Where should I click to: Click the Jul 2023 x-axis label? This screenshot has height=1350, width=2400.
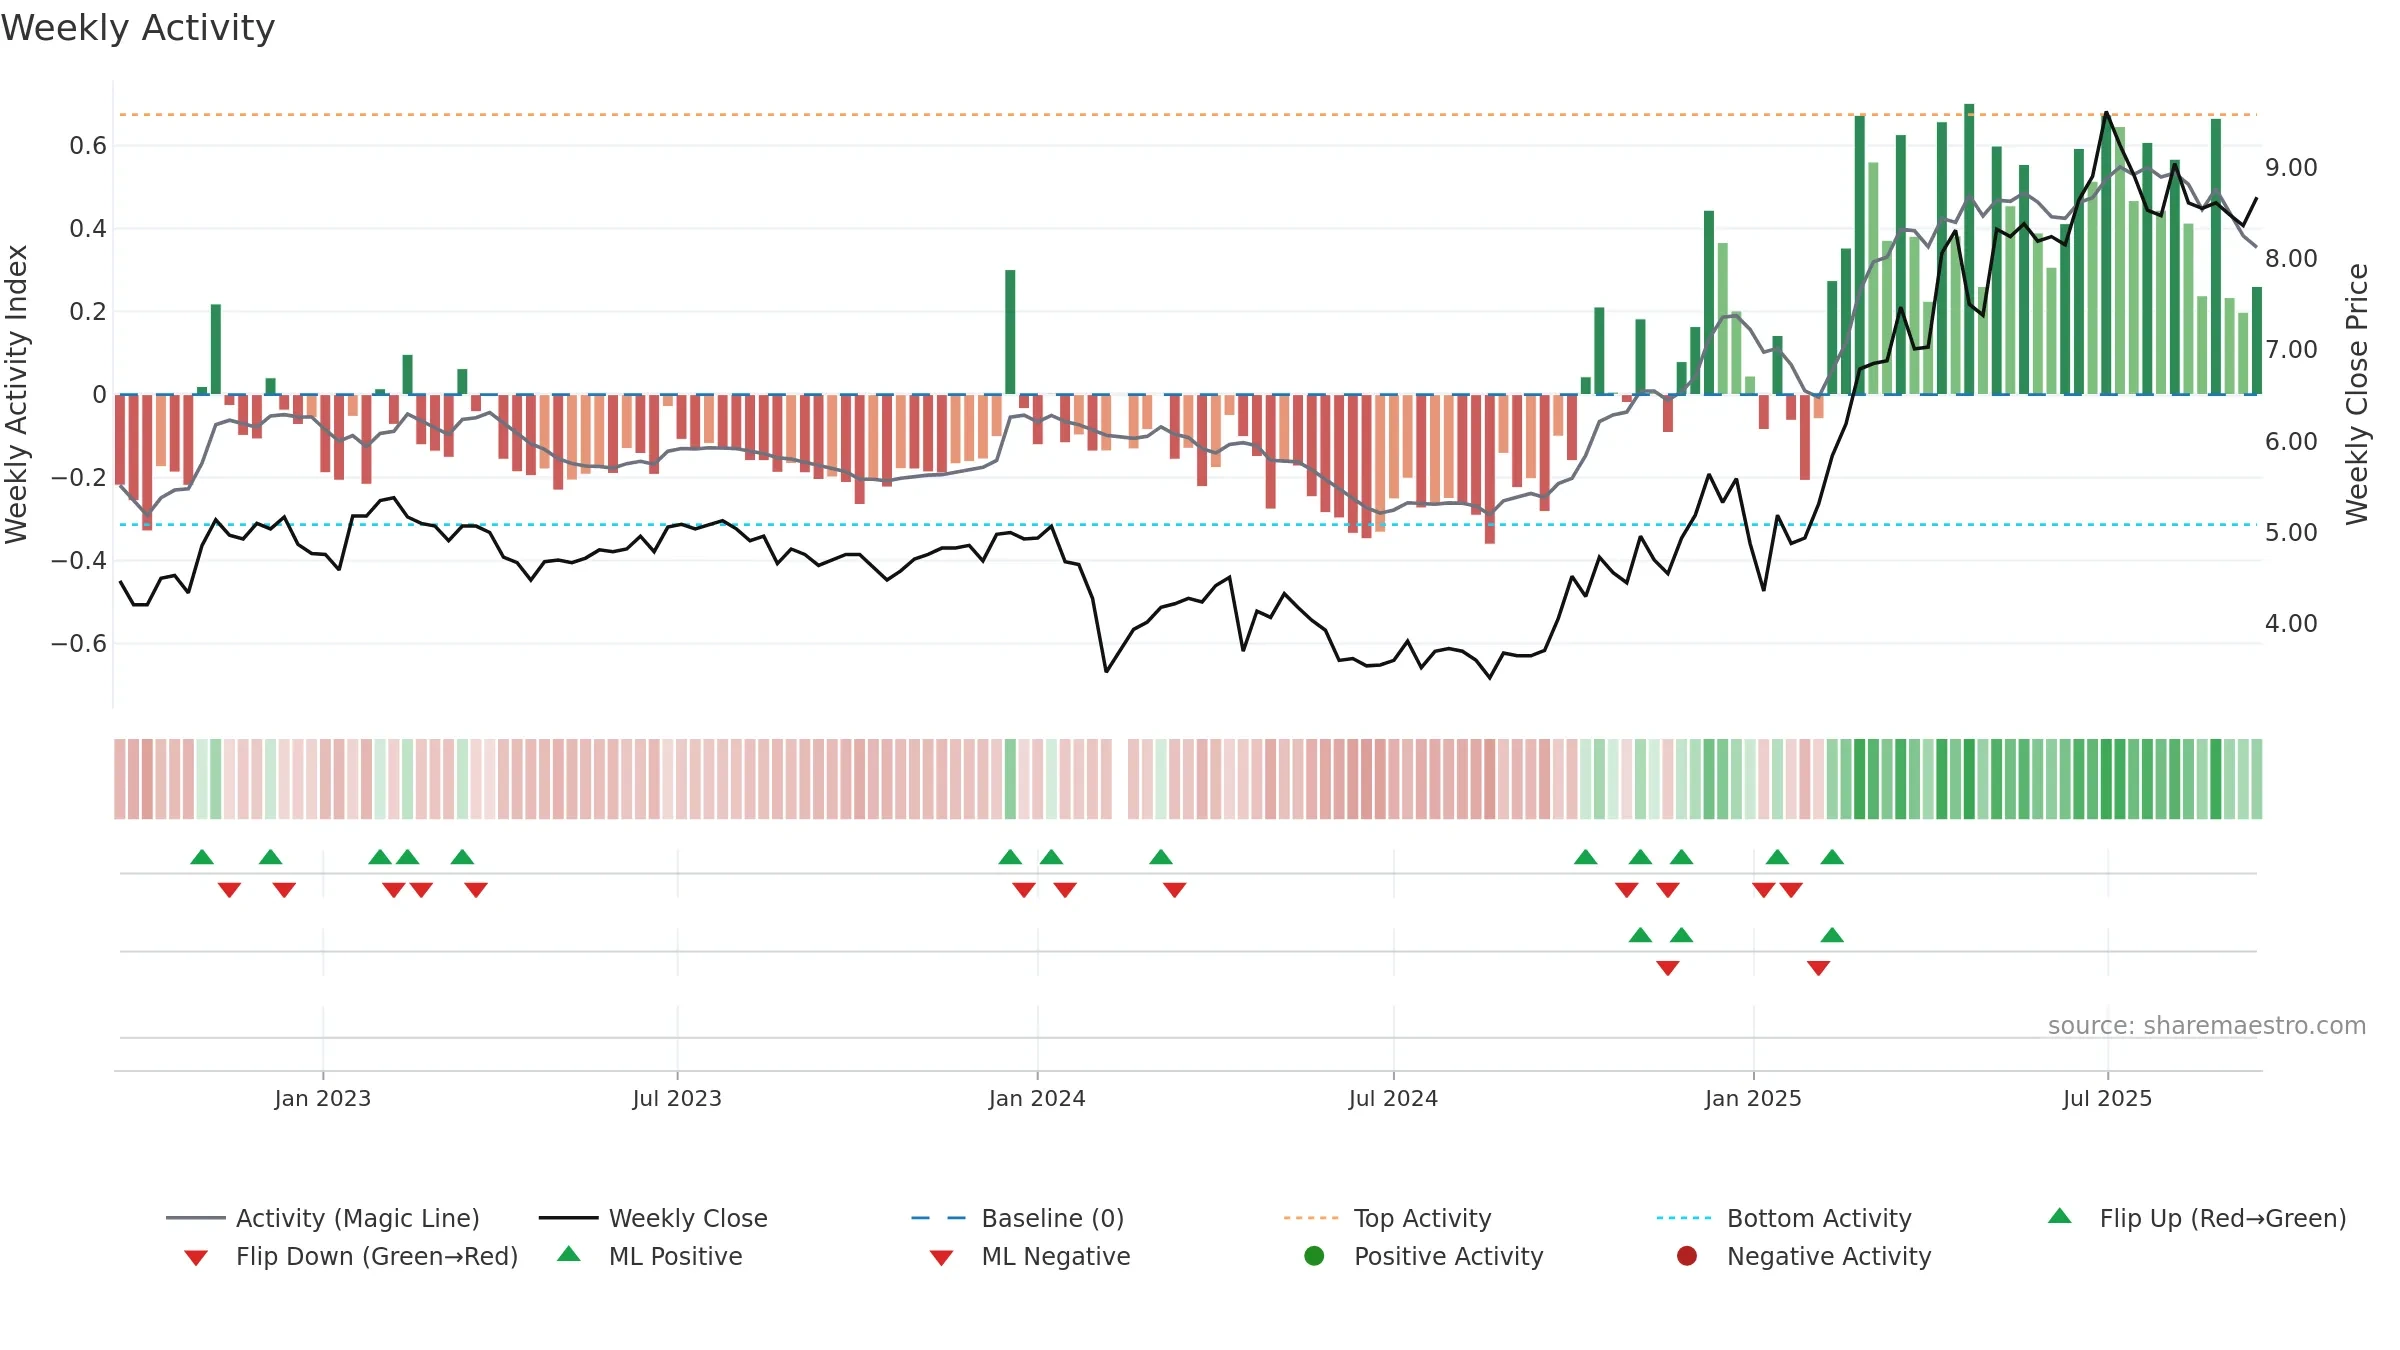point(677,1098)
